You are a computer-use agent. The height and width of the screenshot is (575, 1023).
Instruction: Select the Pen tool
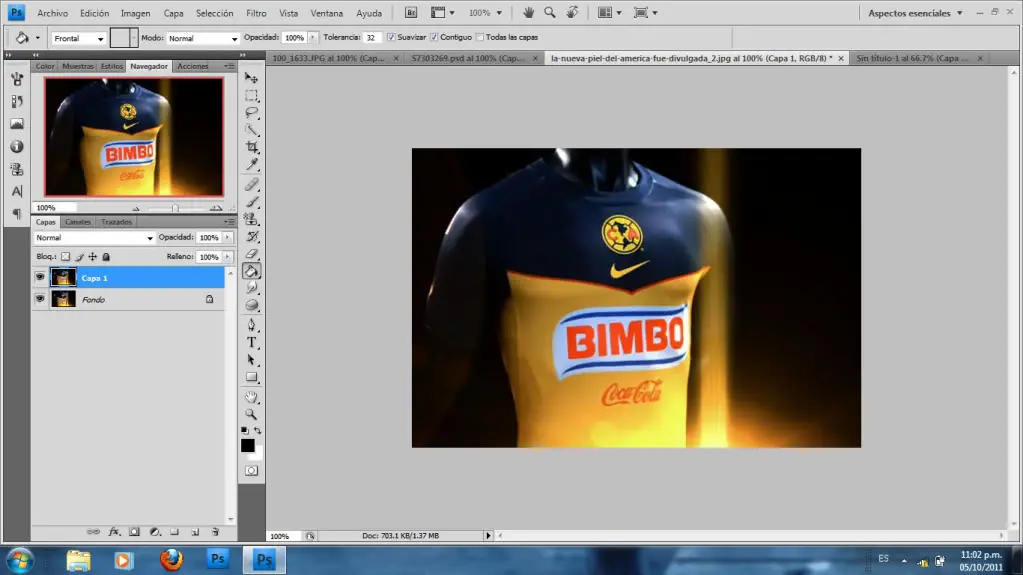(251, 325)
